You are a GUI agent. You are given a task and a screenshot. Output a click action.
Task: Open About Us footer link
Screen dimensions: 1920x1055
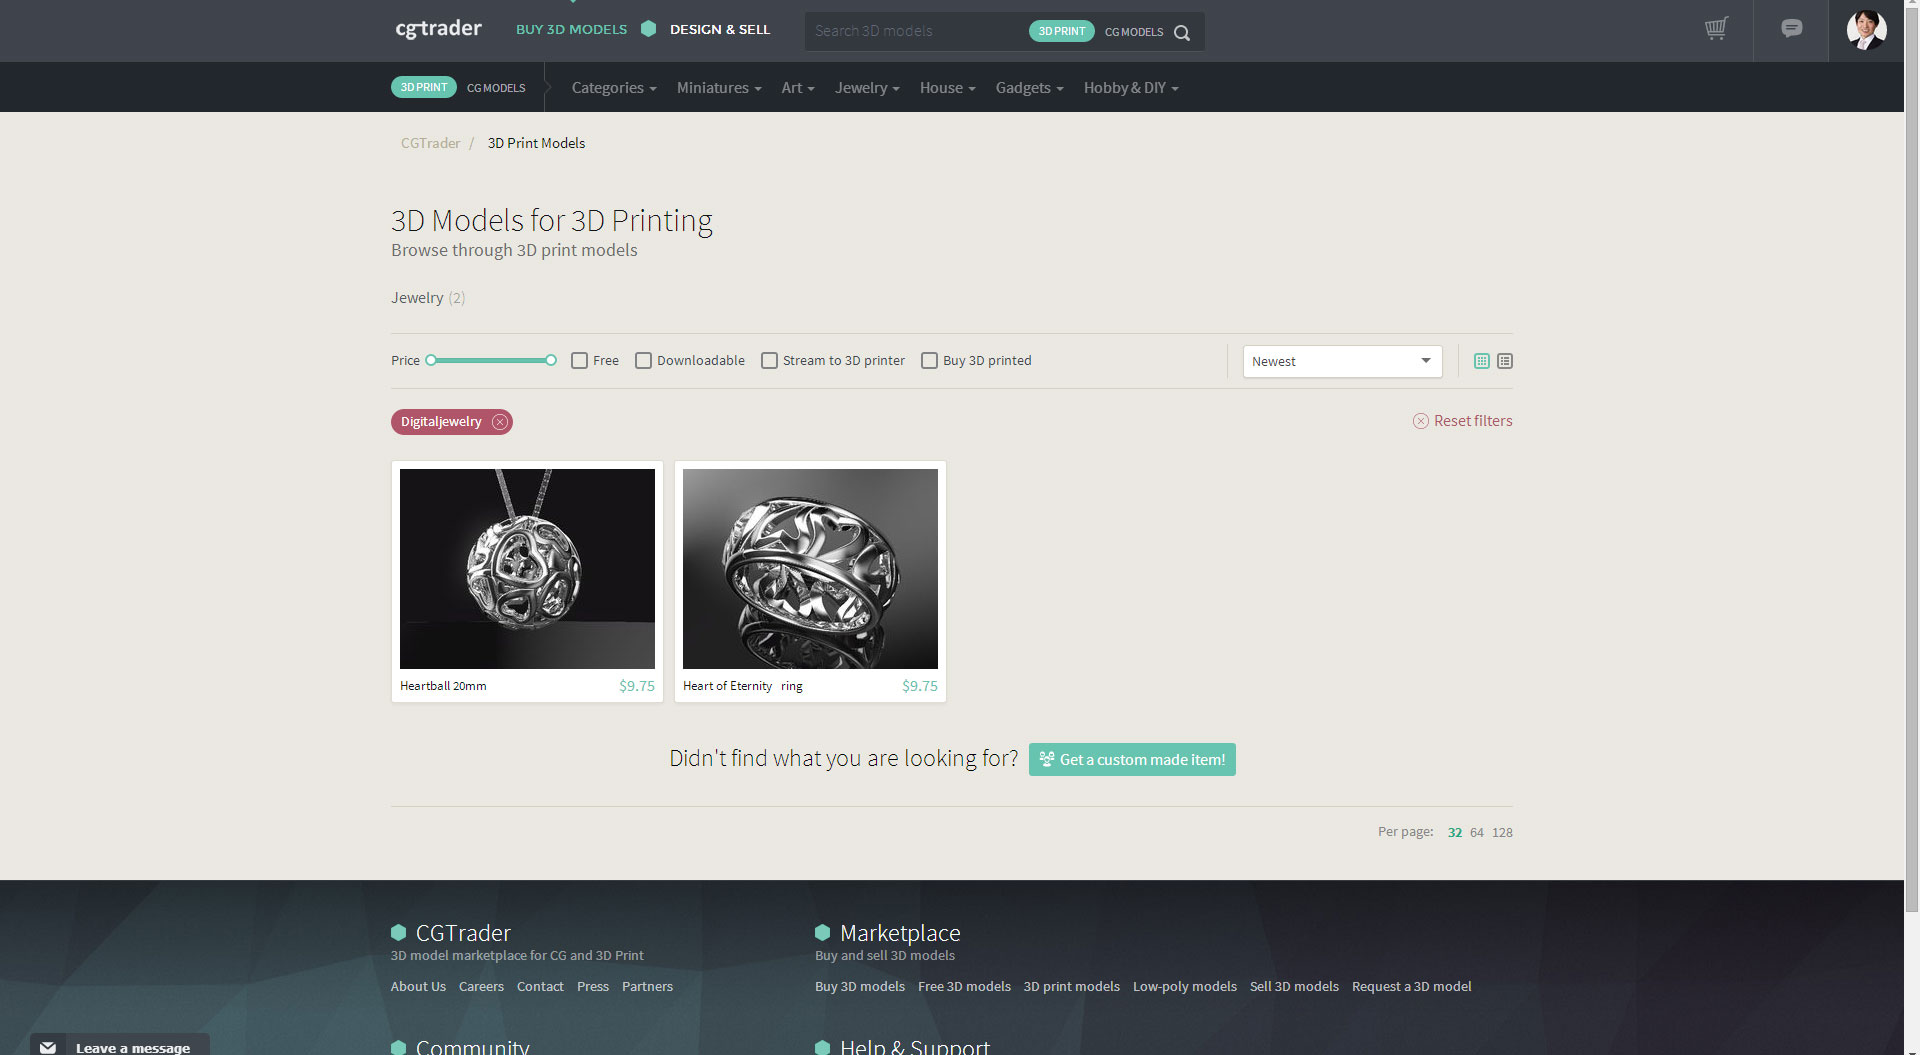[x=418, y=986]
